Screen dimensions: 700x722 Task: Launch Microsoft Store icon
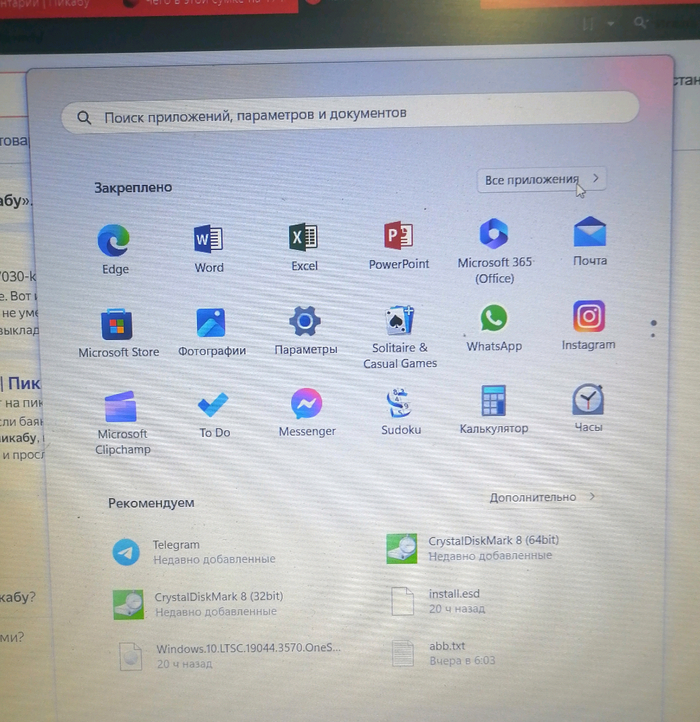pyautogui.click(x=118, y=326)
